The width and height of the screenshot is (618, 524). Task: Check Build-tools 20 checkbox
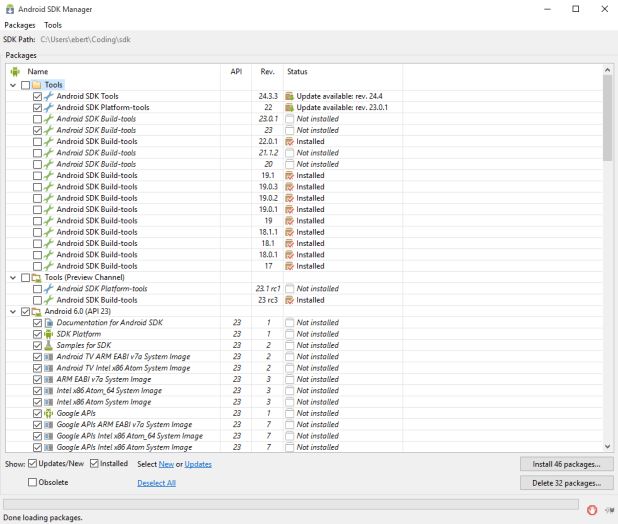(37, 164)
